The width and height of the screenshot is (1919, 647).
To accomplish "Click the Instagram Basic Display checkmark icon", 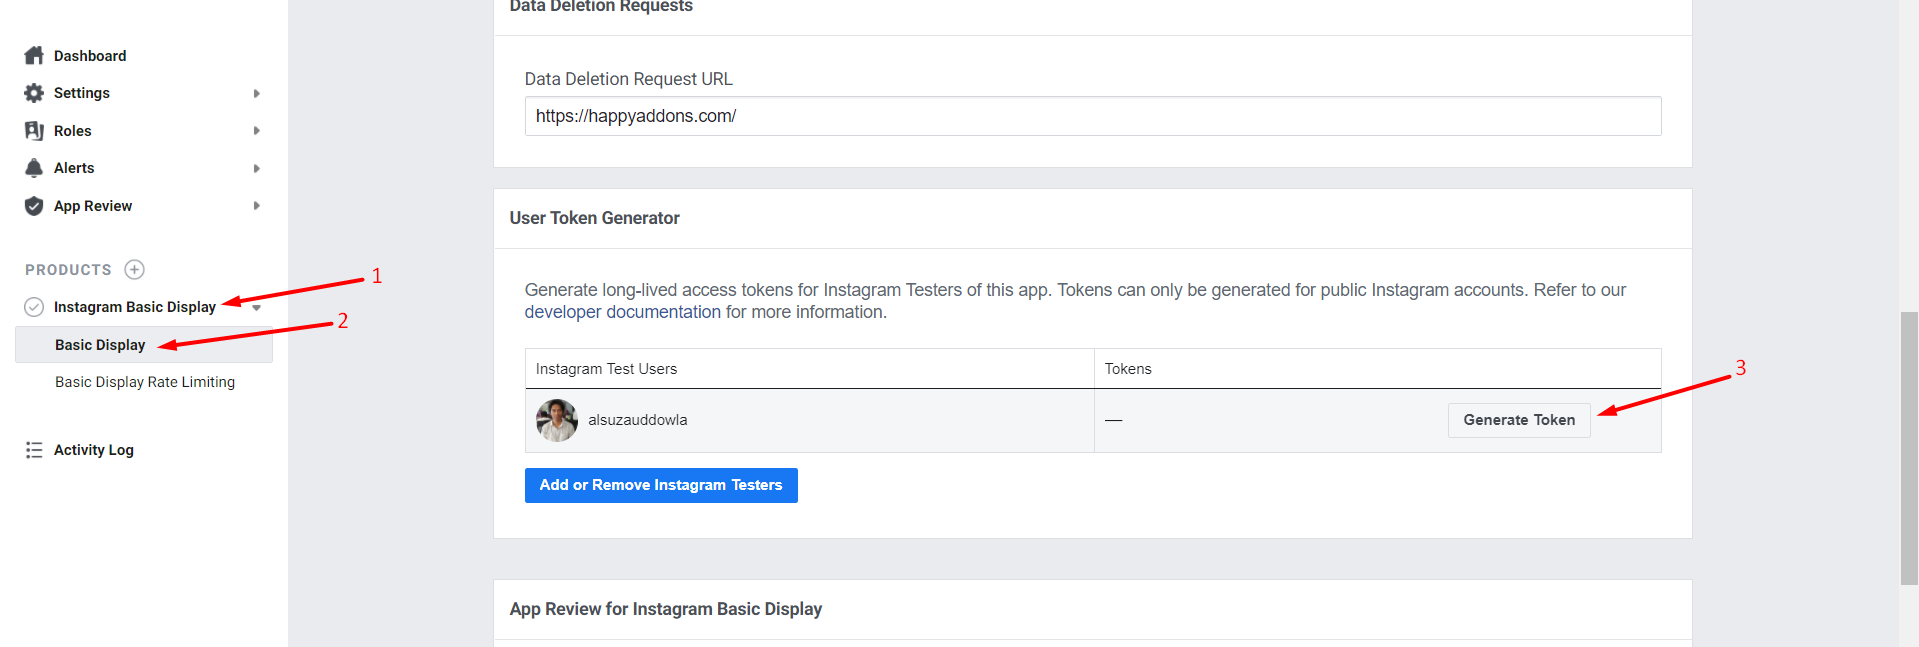I will click(34, 307).
